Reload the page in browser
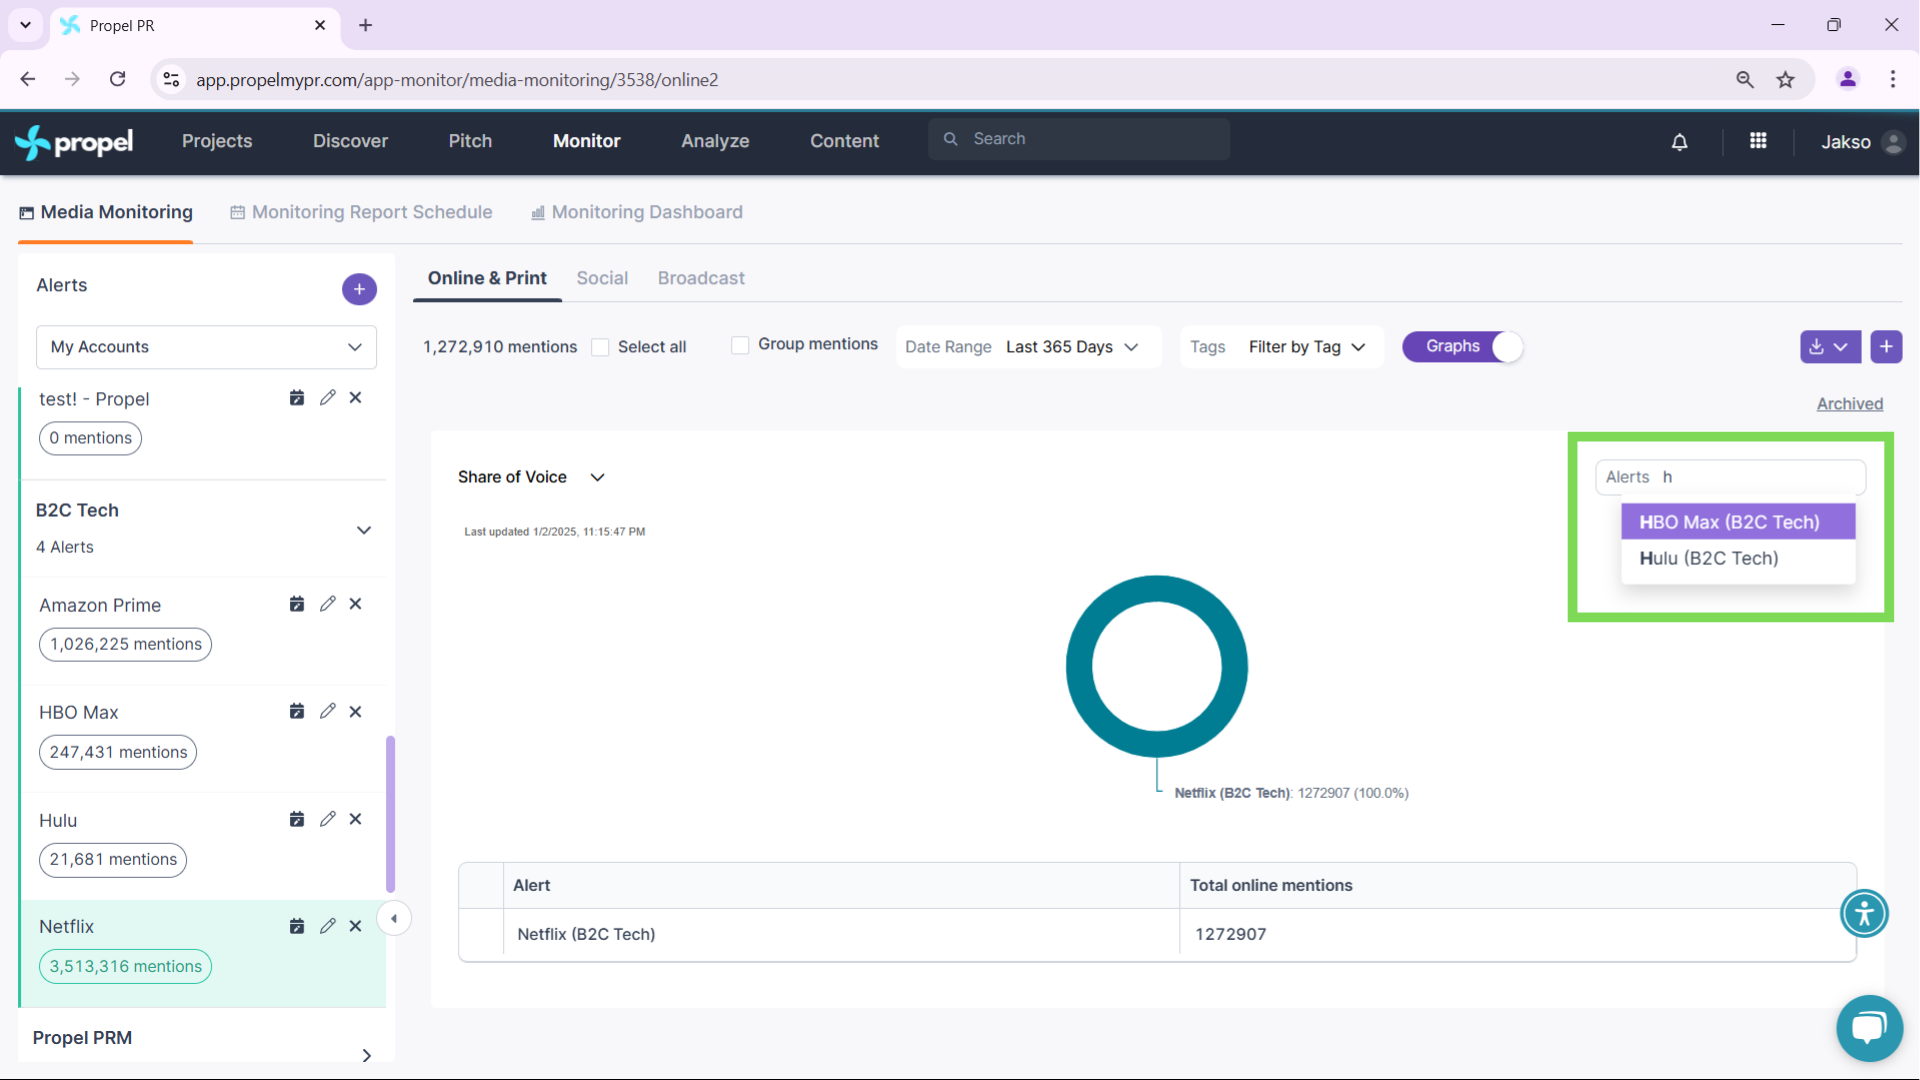This screenshot has height=1080, width=1920. point(118,79)
